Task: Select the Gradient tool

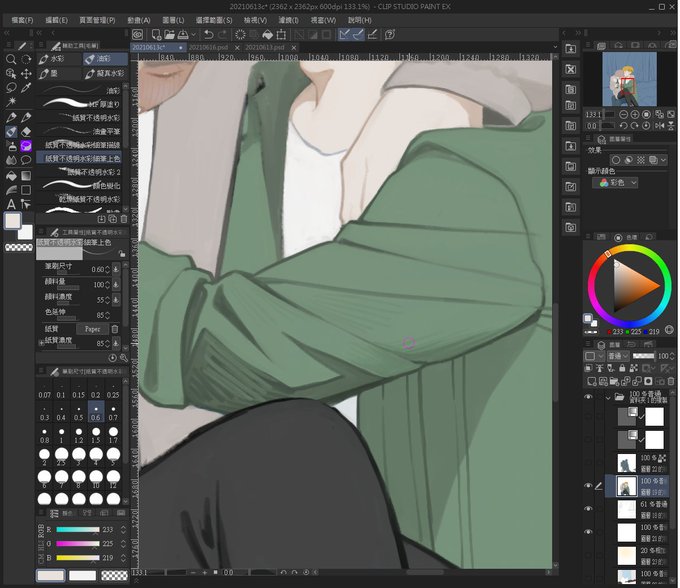Action: [26, 176]
